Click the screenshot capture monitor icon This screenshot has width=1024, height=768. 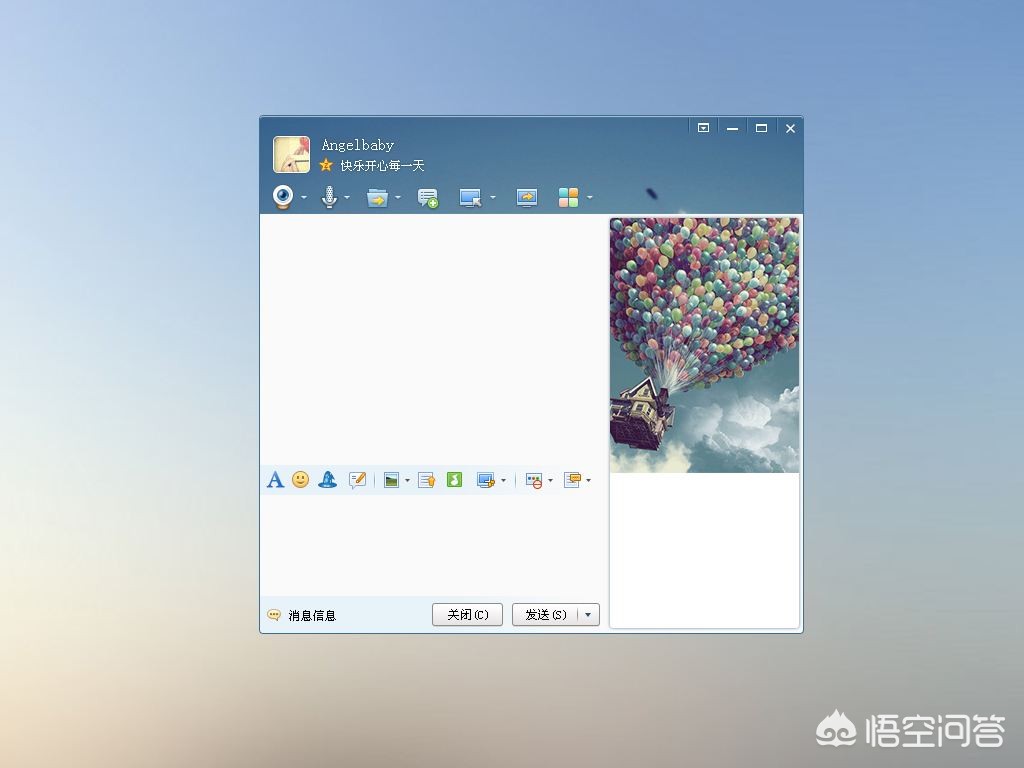click(486, 481)
